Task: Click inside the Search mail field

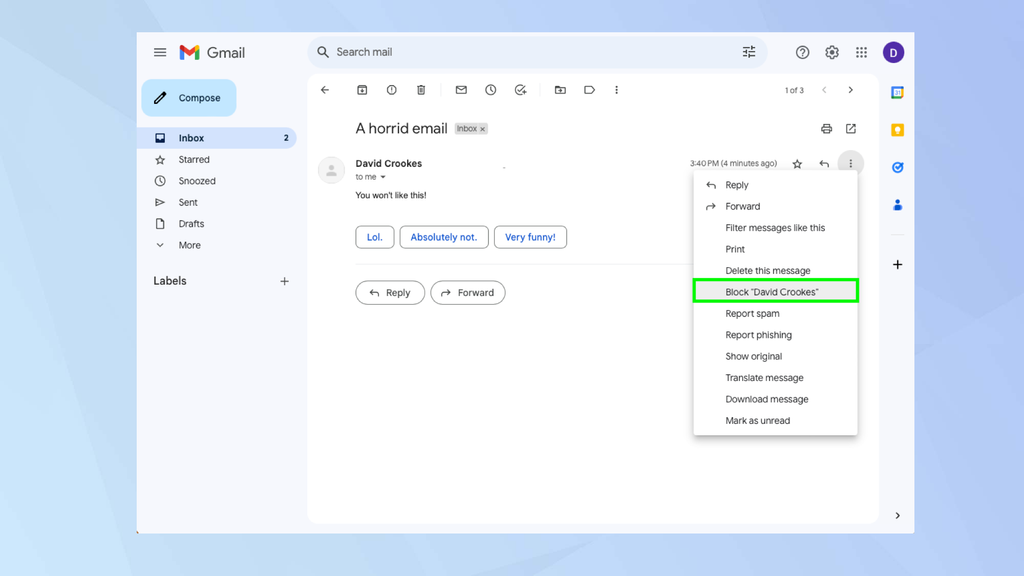Action: tap(450, 51)
